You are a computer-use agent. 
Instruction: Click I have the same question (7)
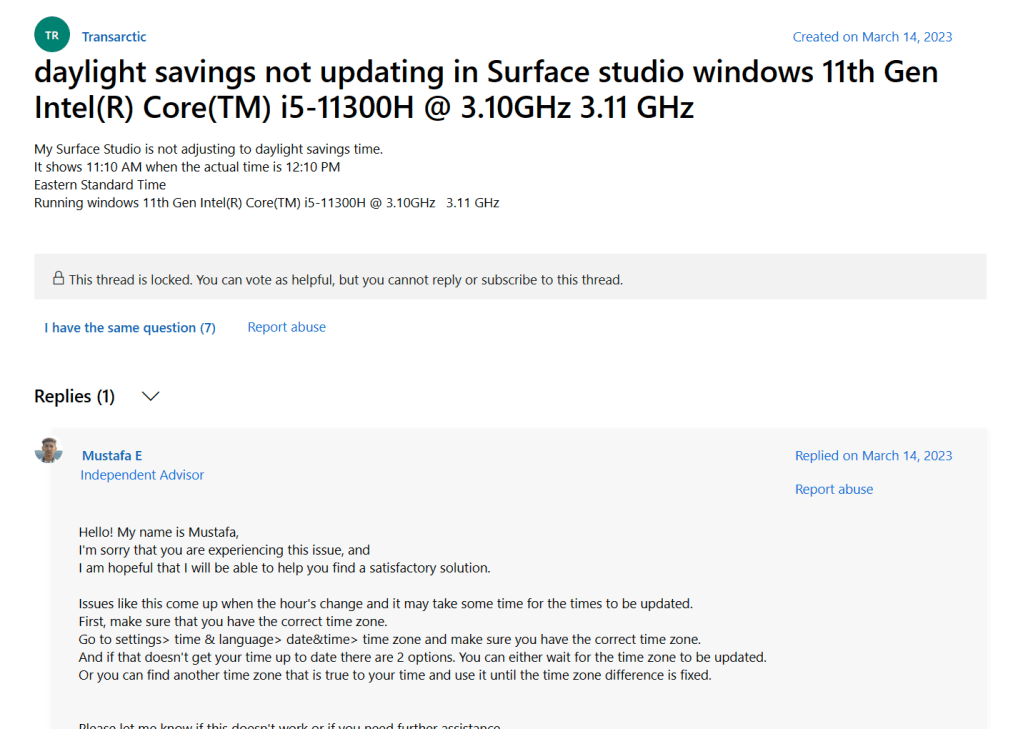[x=130, y=328]
